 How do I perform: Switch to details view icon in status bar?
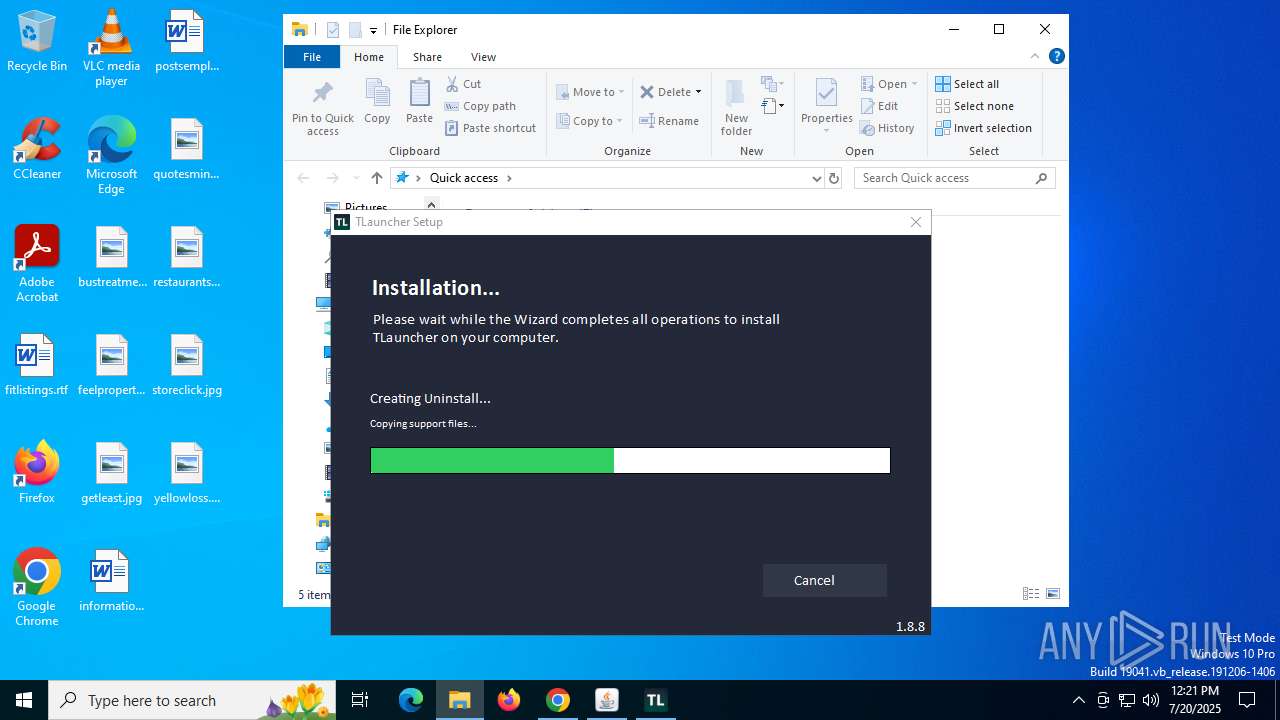pyautogui.click(x=1031, y=594)
